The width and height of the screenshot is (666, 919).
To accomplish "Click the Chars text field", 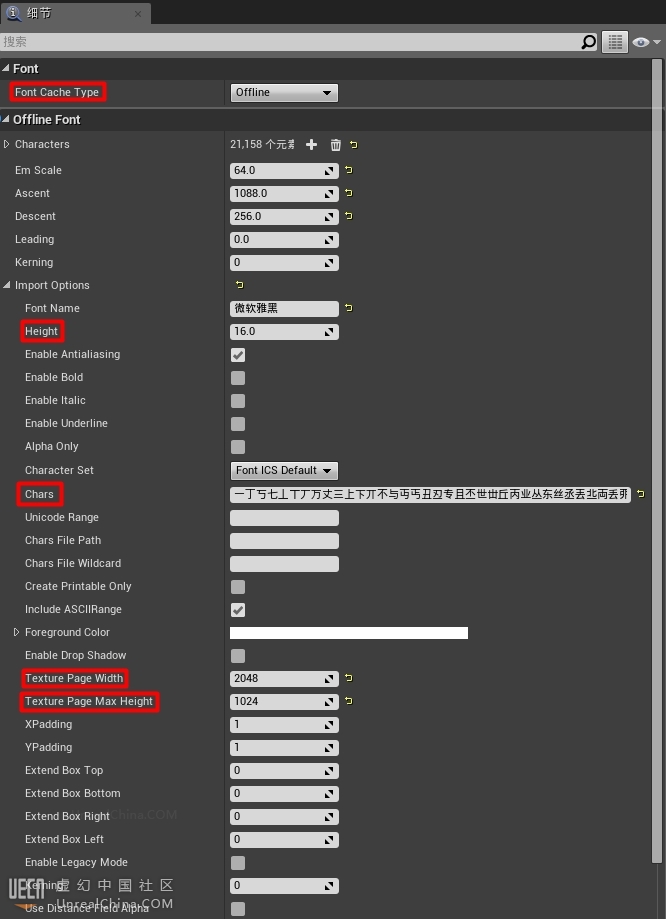I will click(430, 494).
